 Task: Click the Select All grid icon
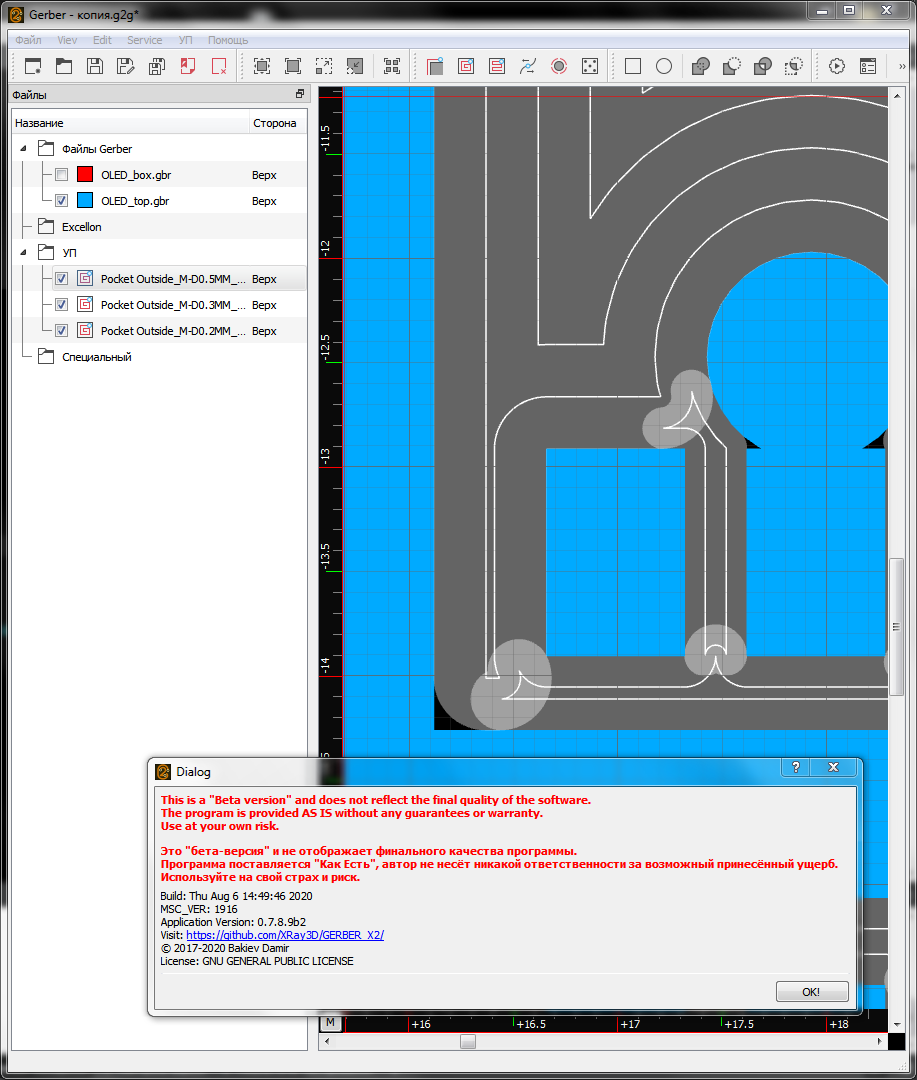[x=392, y=66]
